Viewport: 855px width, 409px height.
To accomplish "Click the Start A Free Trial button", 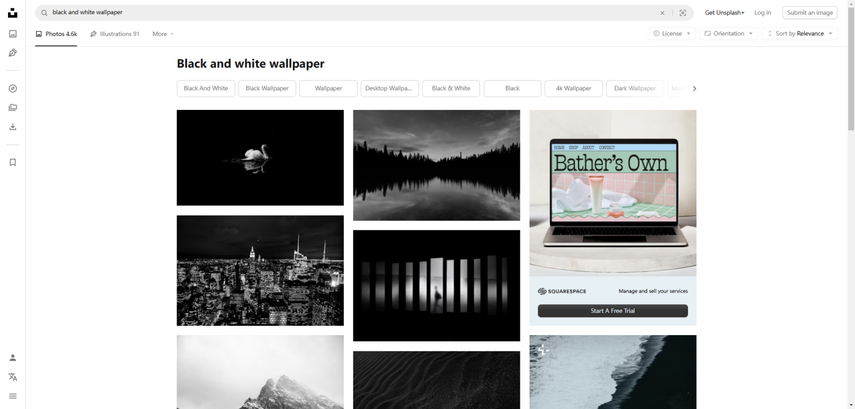I will [613, 311].
